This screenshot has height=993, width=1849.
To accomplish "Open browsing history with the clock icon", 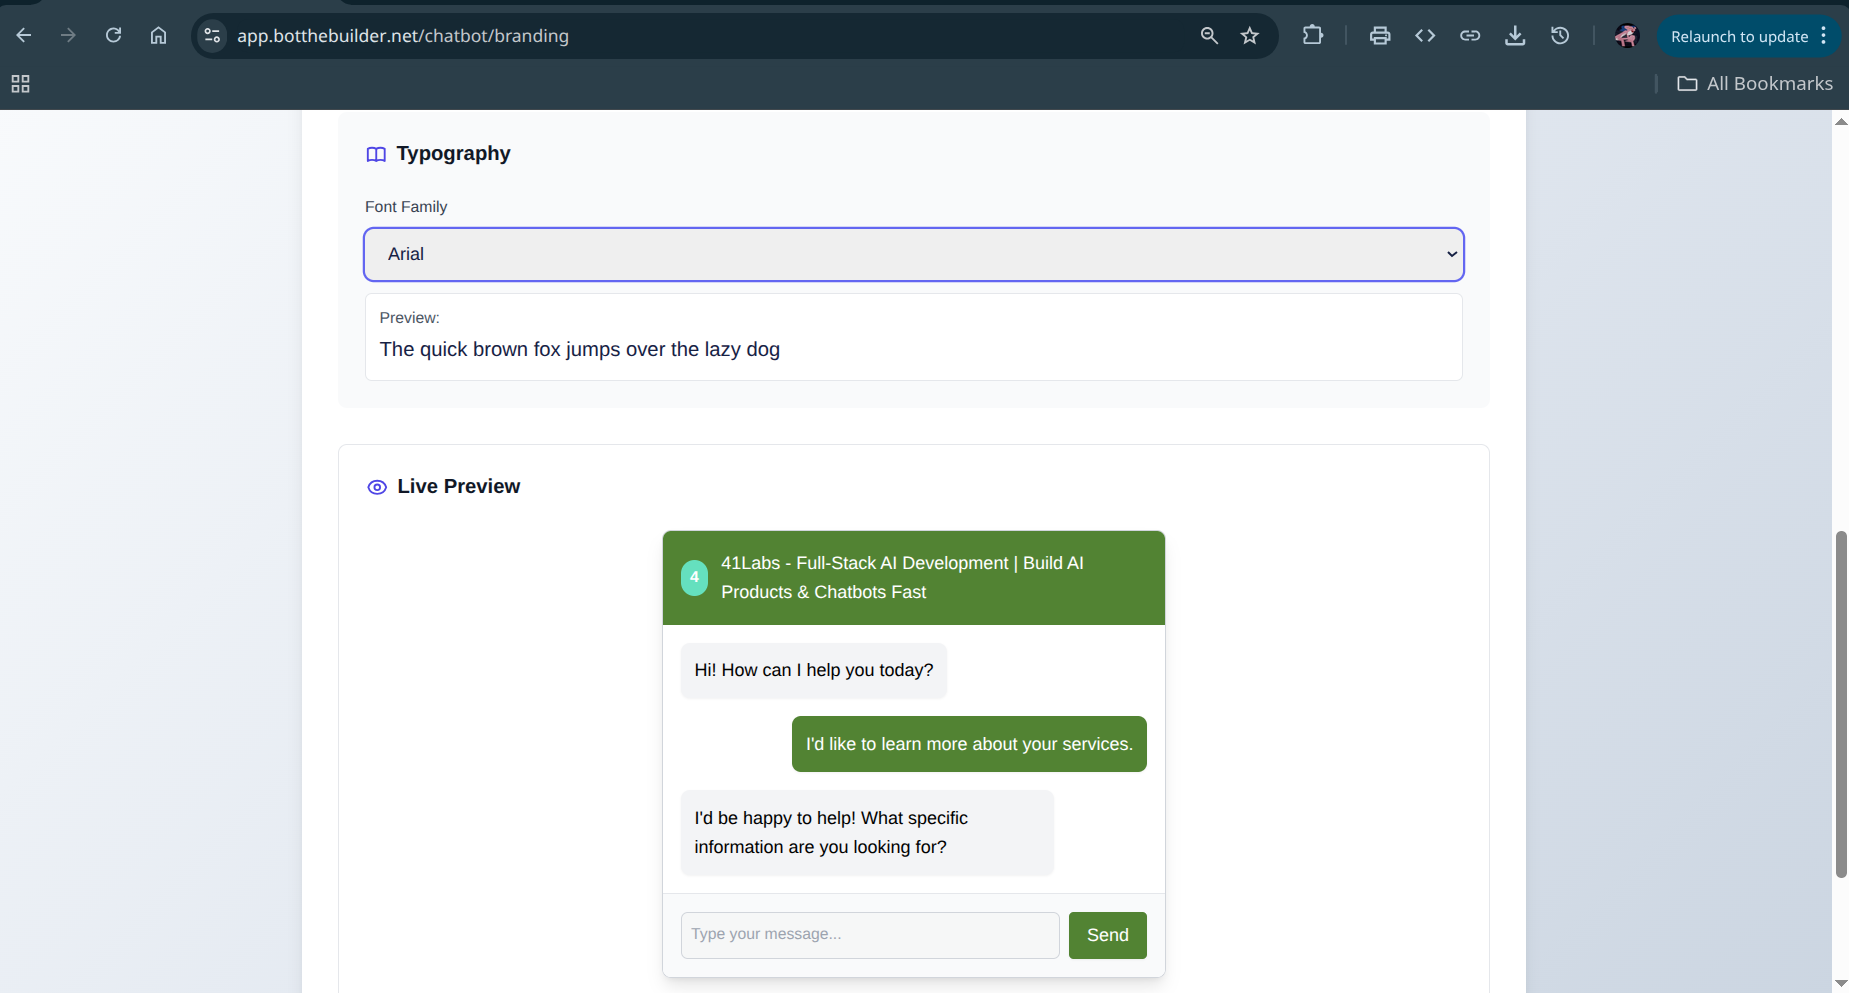I will [1561, 35].
